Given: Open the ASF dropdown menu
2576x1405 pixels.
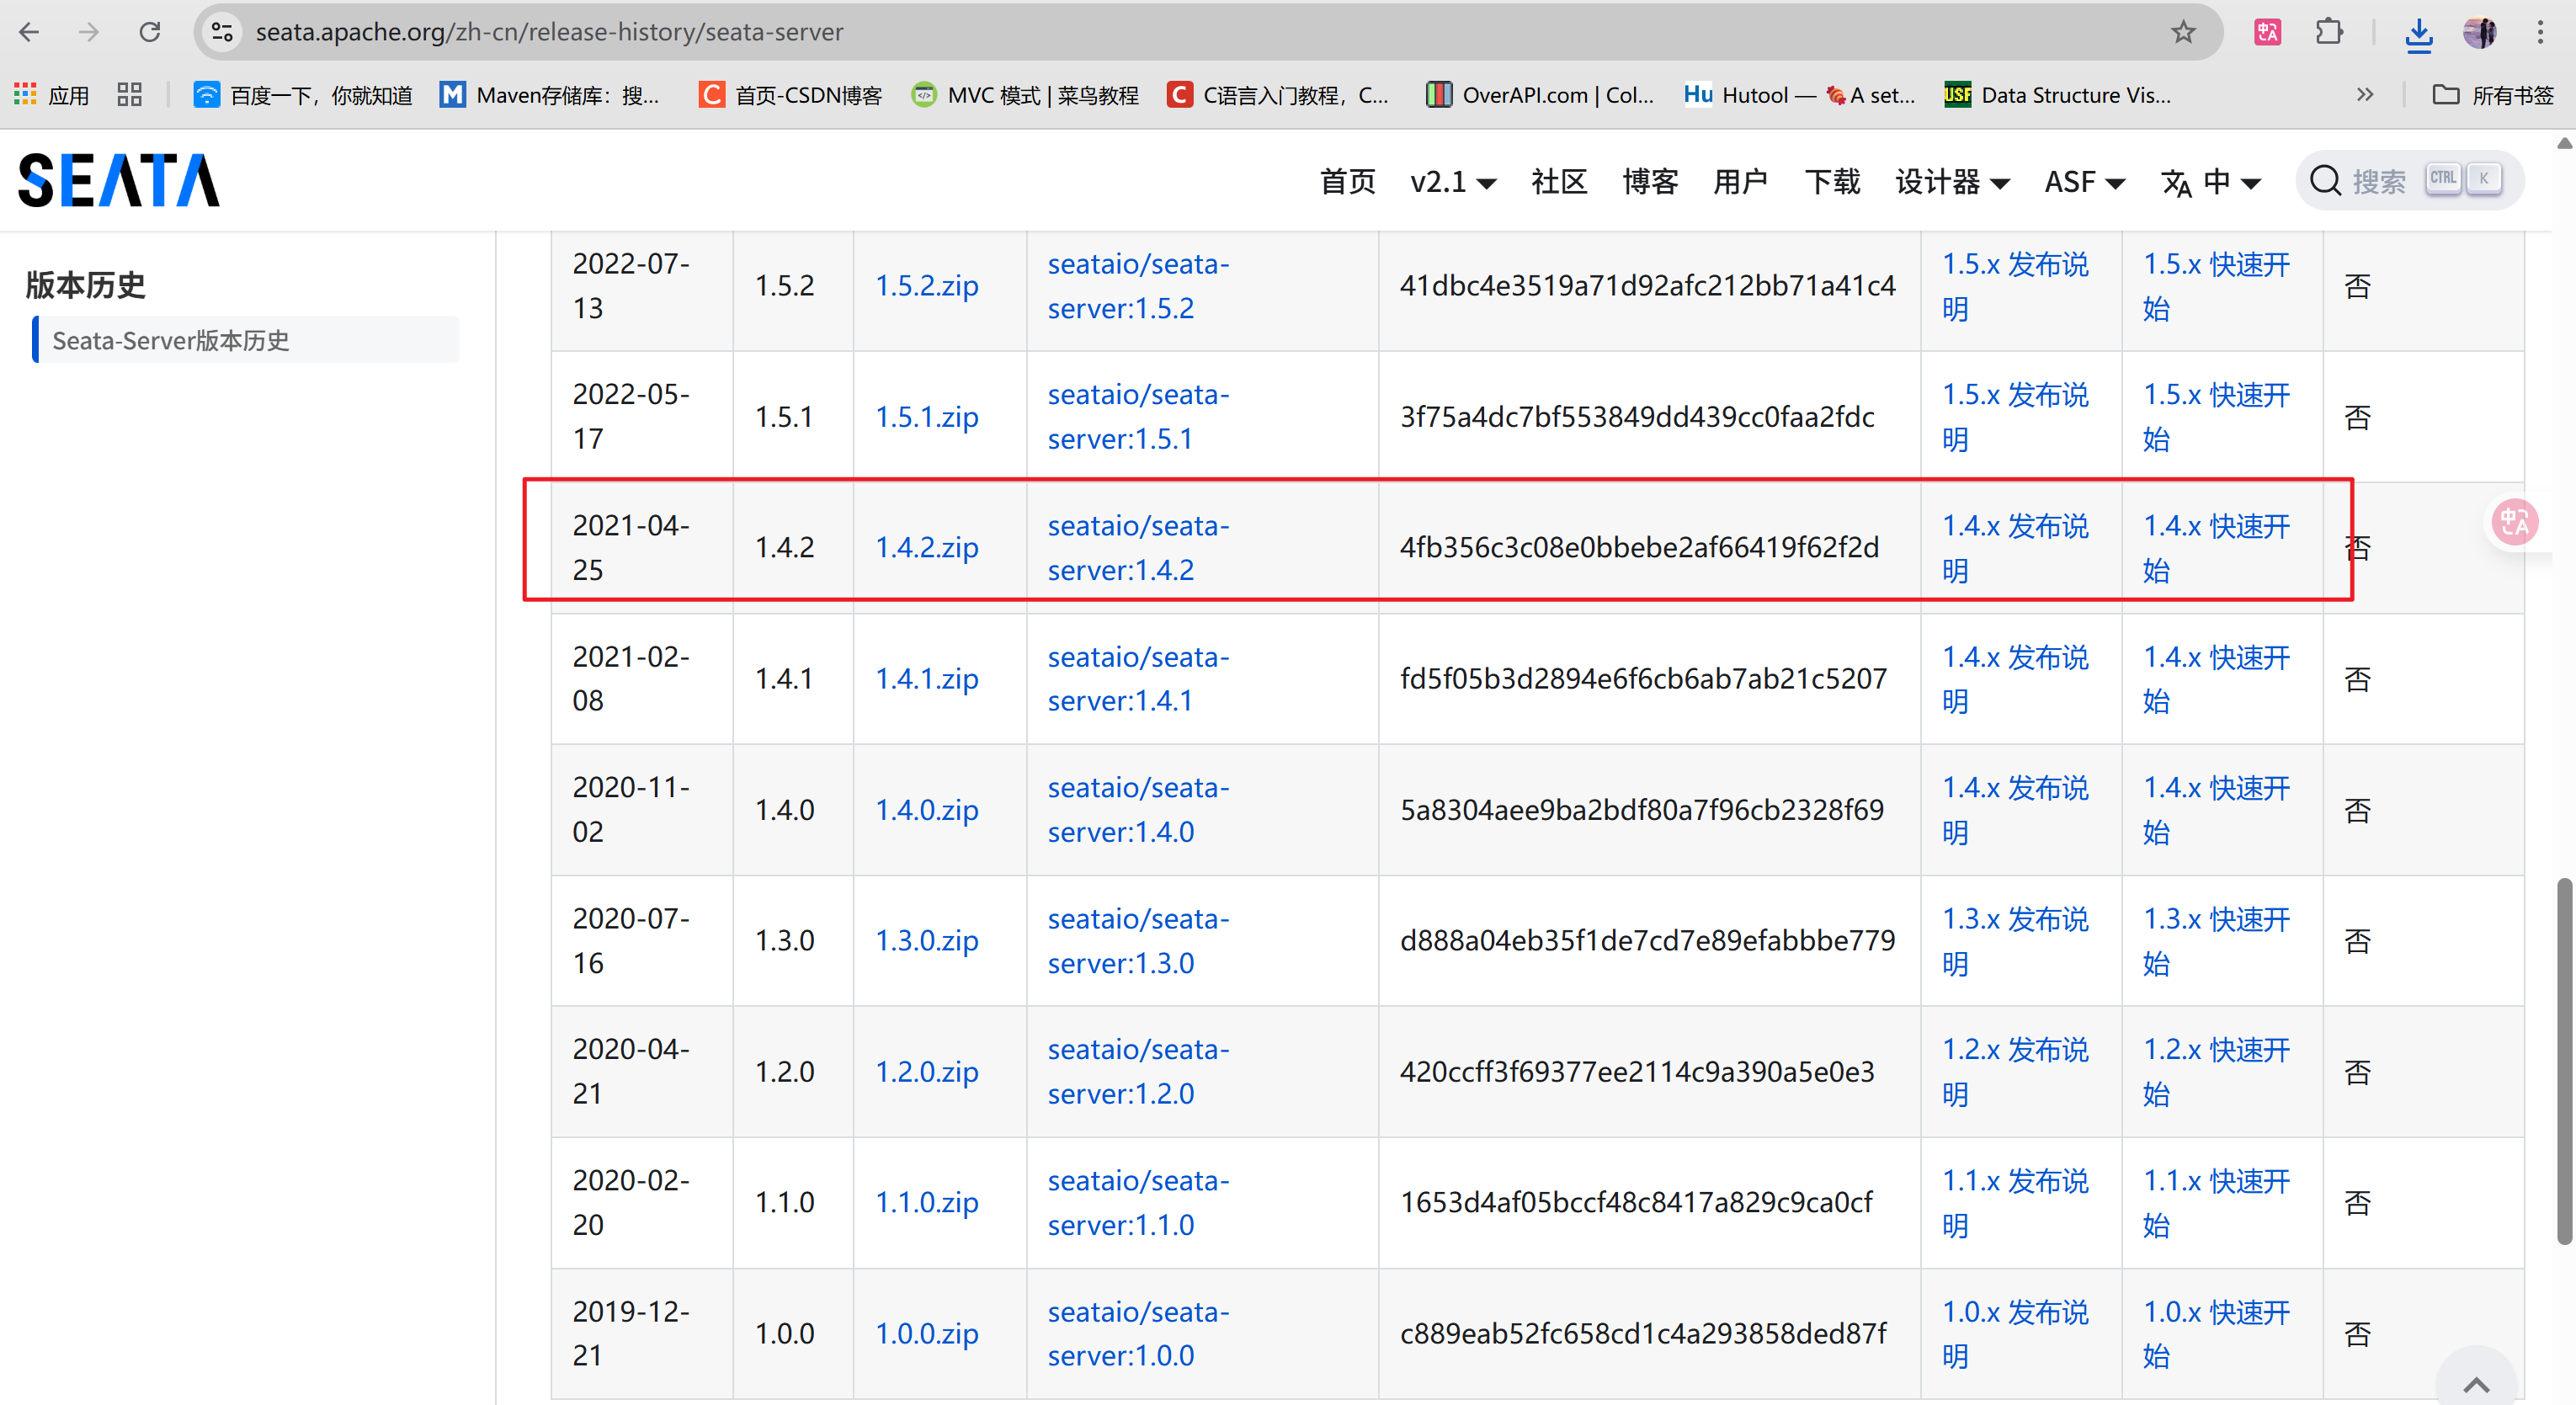Looking at the screenshot, I should (2084, 182).
